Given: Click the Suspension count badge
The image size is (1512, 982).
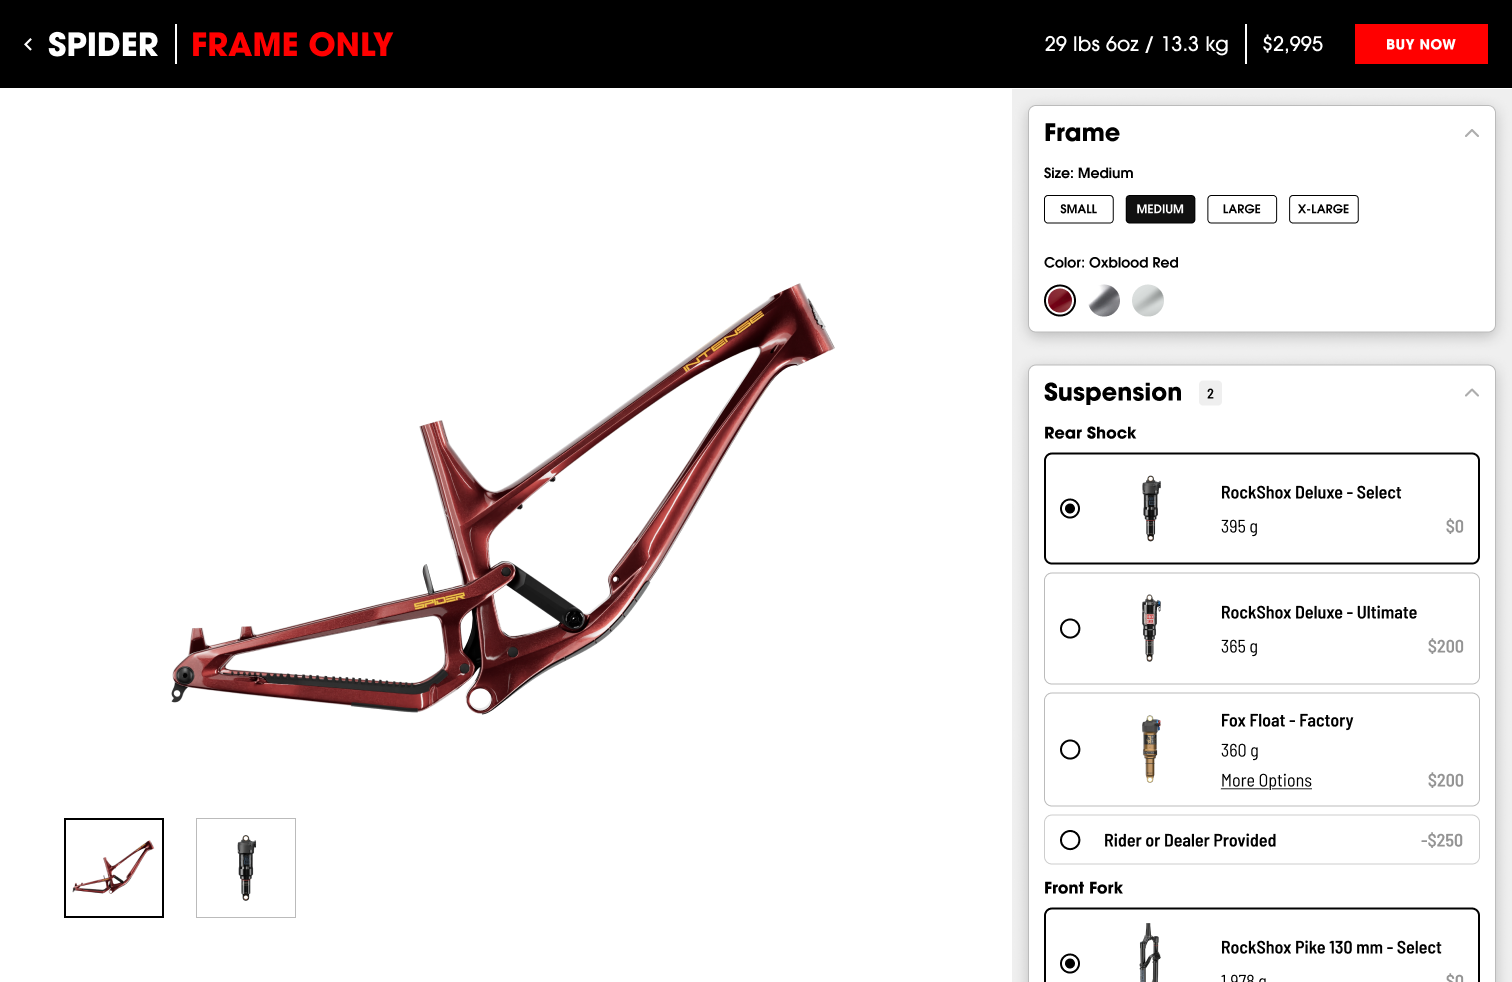Looking at the screenshot, I should point(1210,393).
